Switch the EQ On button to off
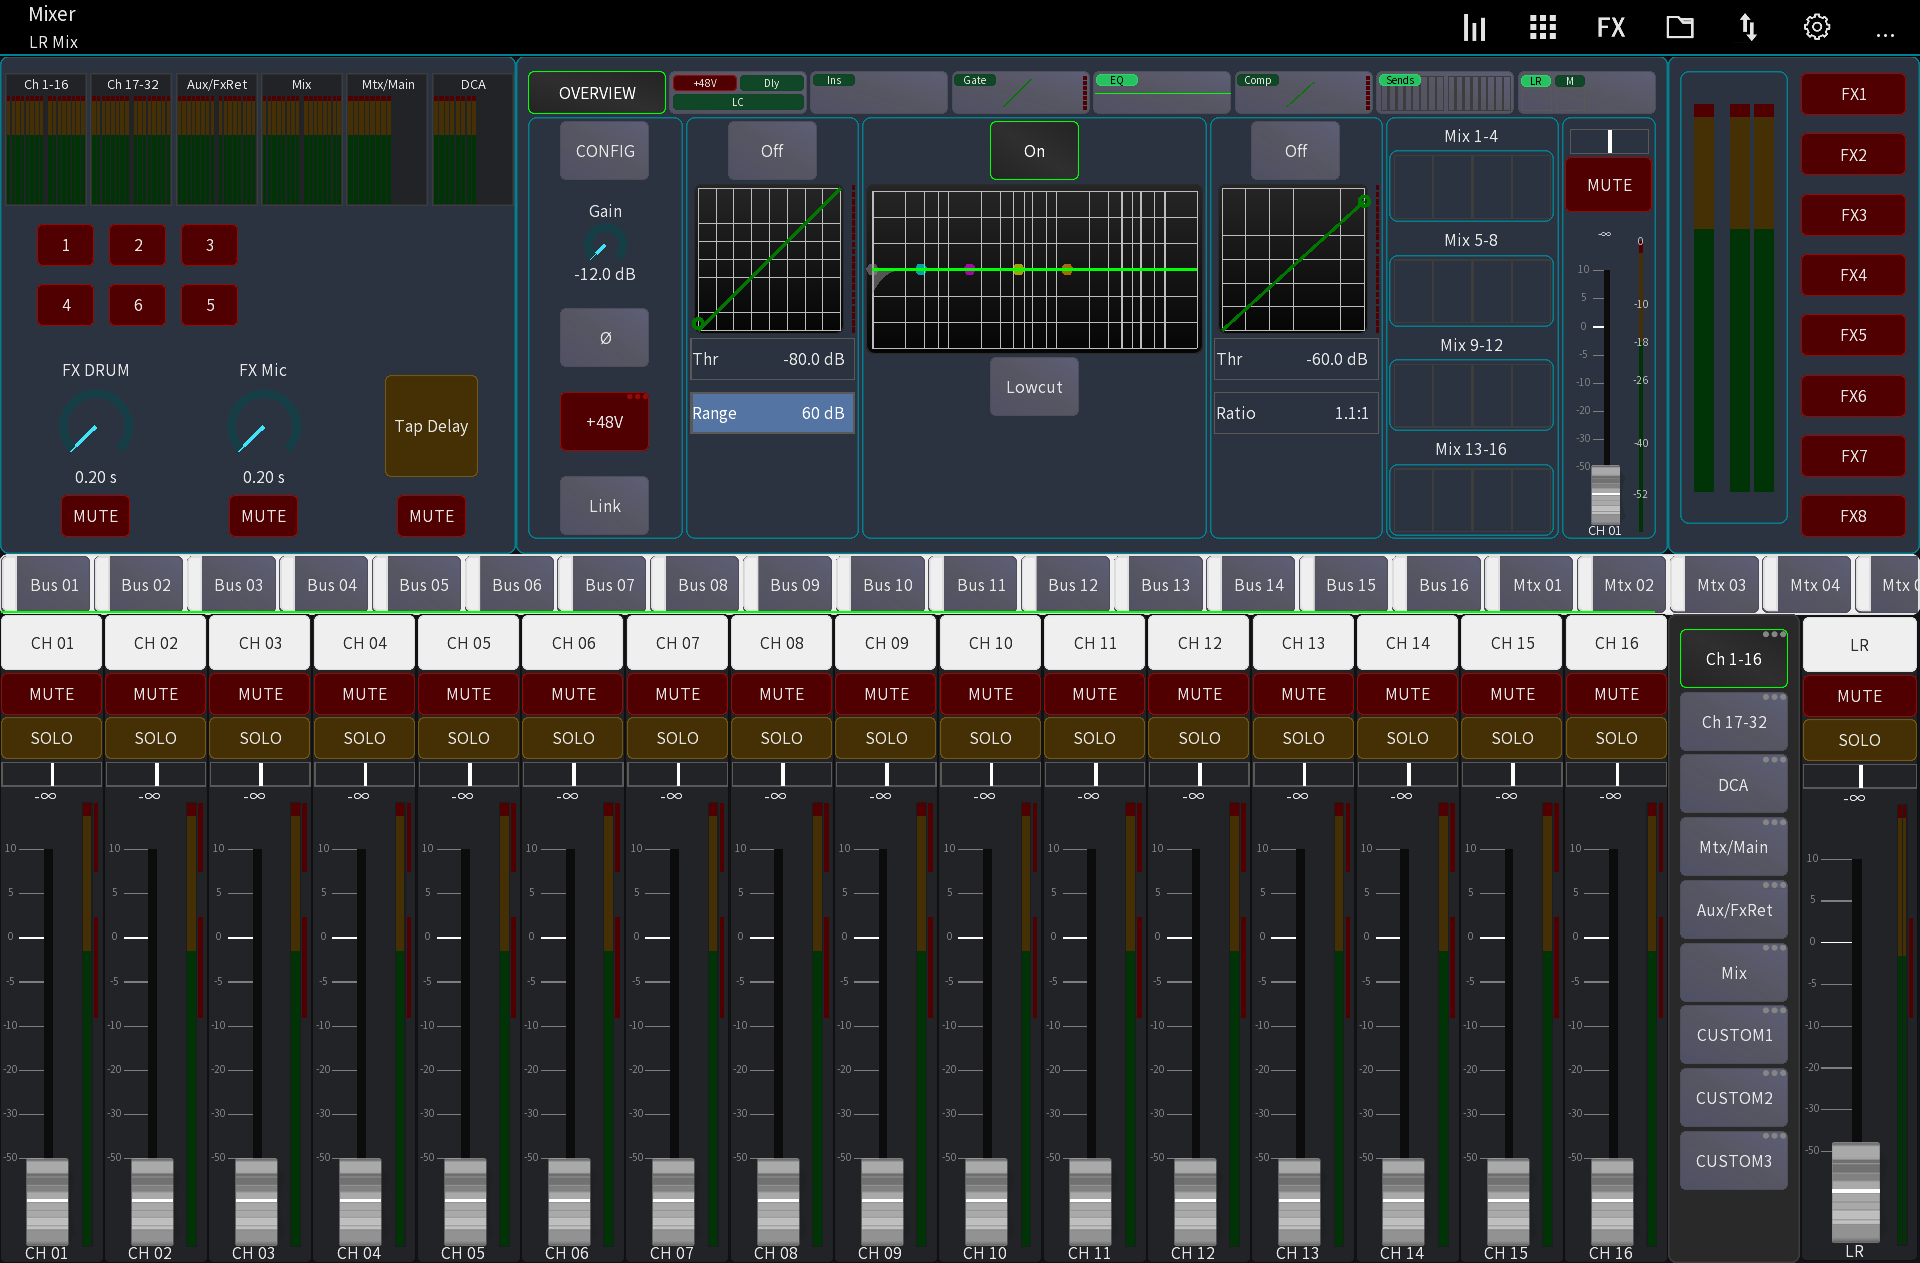 pyautogui.click(x=1034, y=151)
